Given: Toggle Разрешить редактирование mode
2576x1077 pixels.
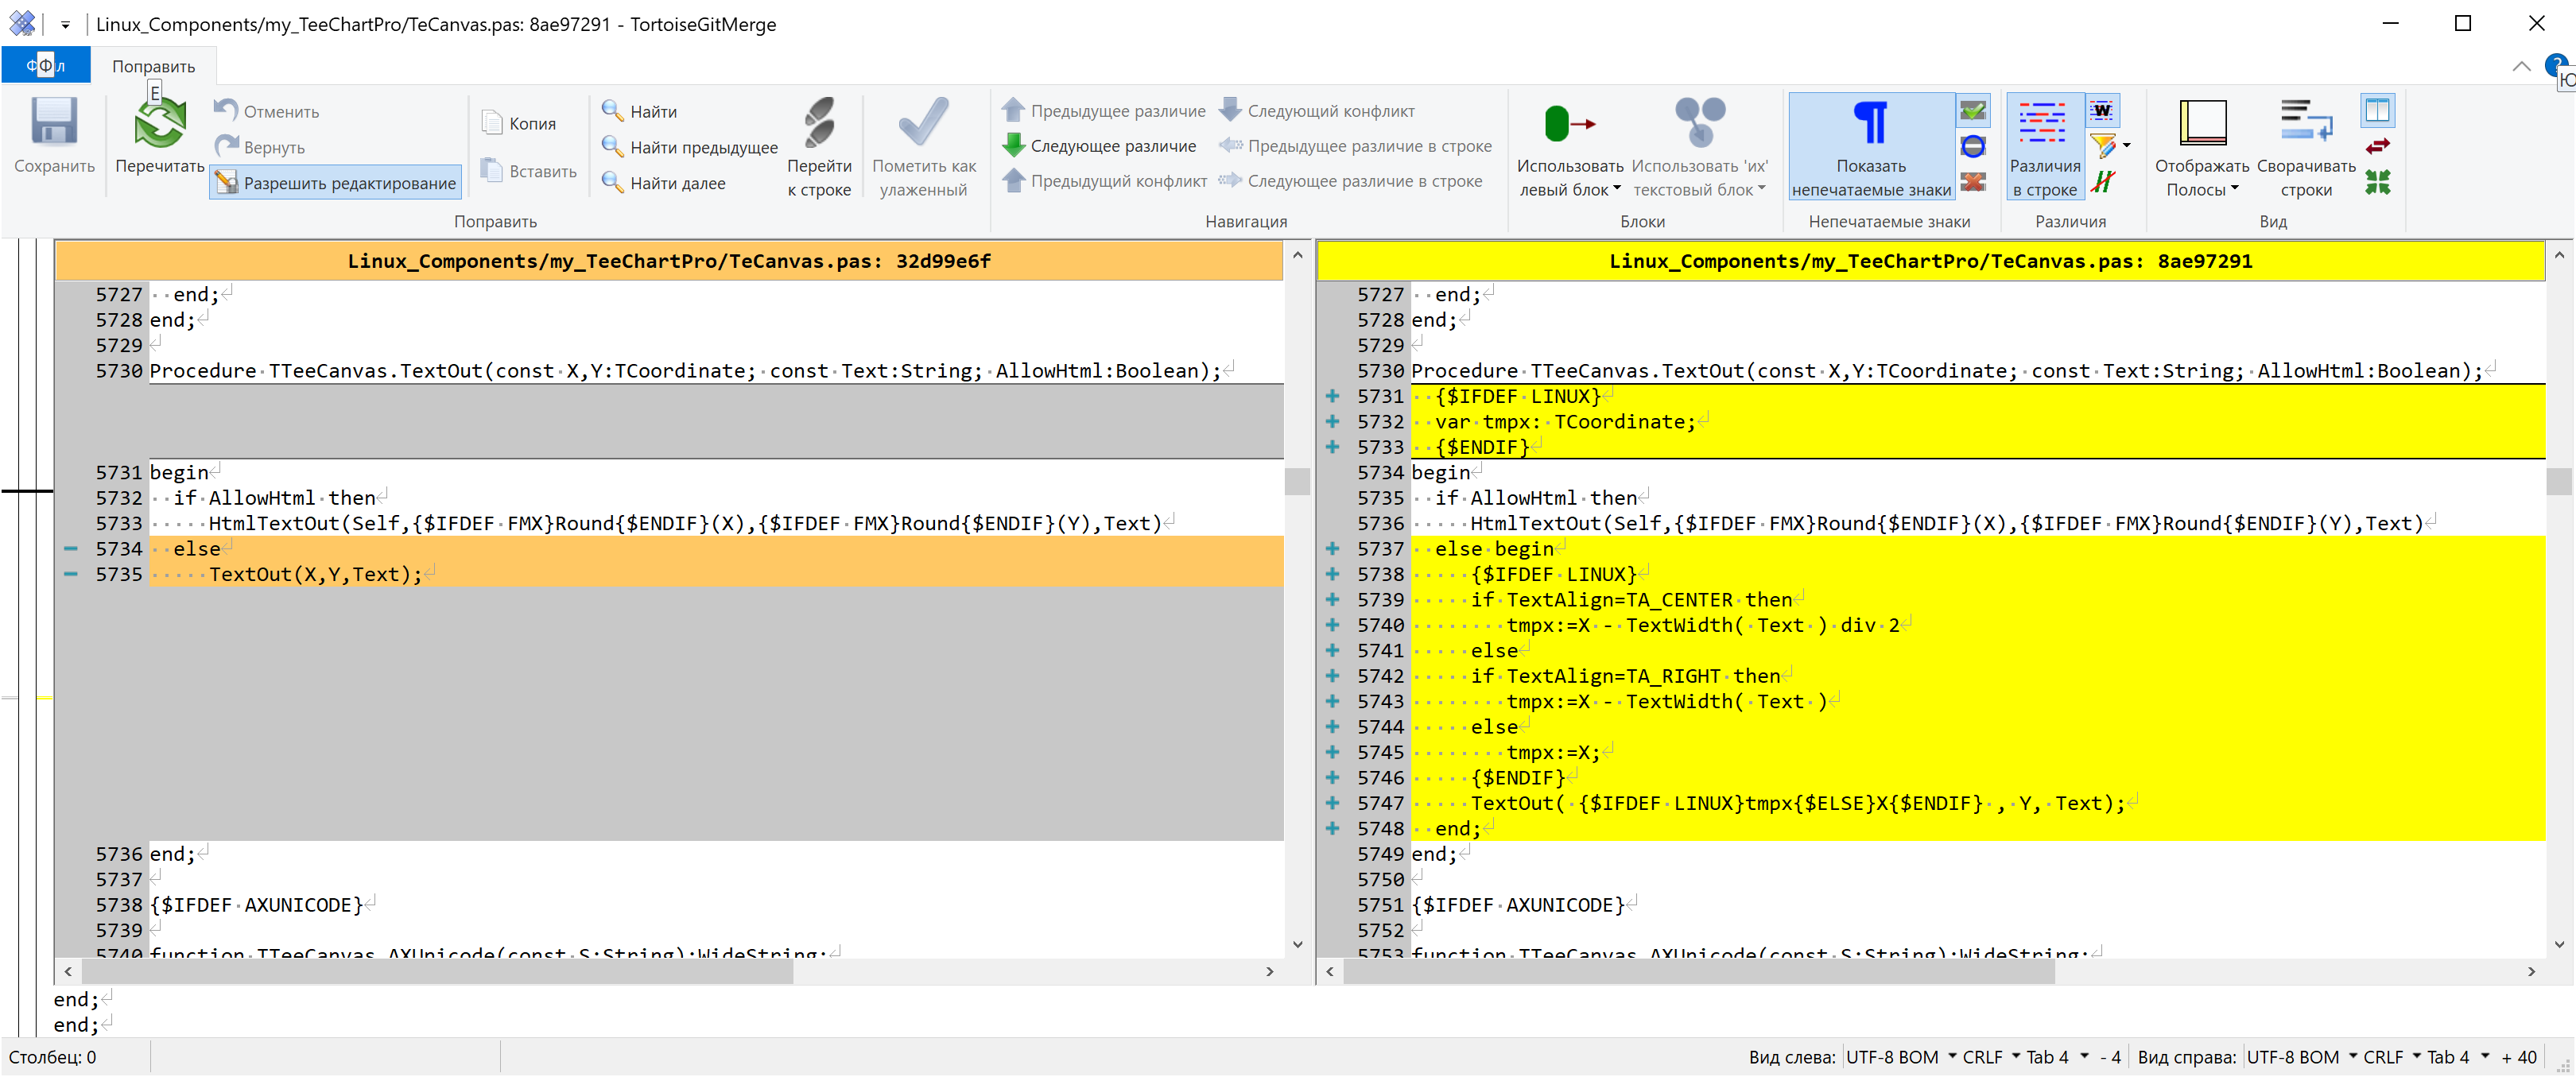Looking at the screenshot, I should [x=336, y=183].
